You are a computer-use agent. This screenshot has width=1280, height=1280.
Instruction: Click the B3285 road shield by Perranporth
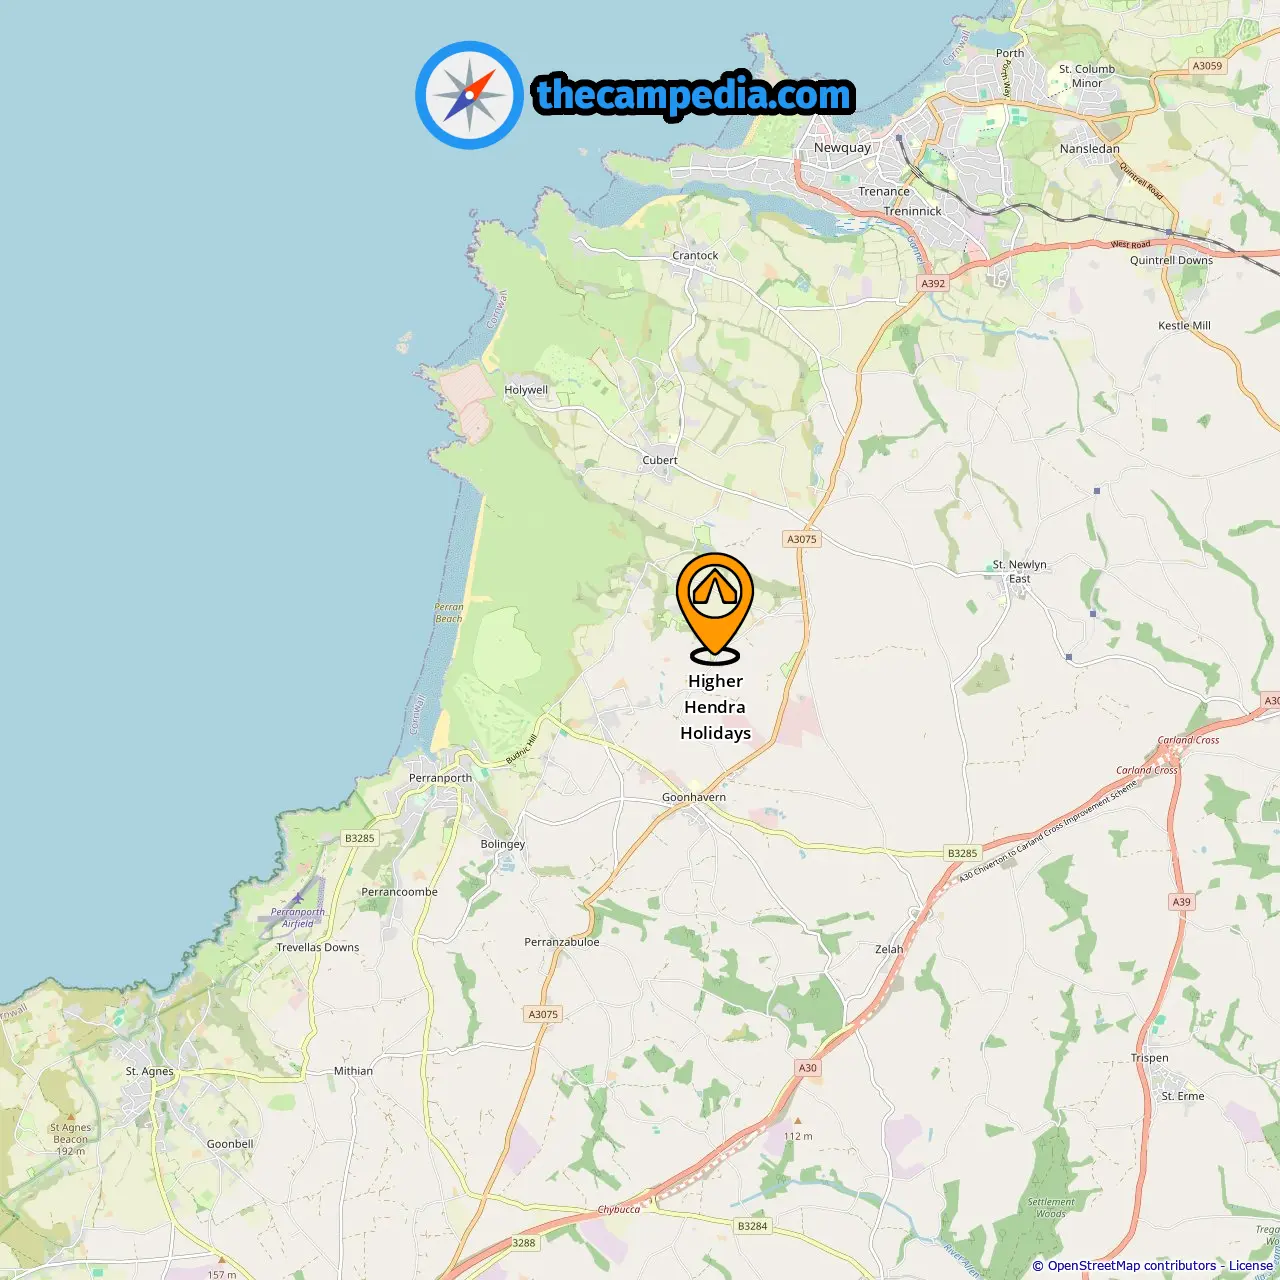[359, 838]
